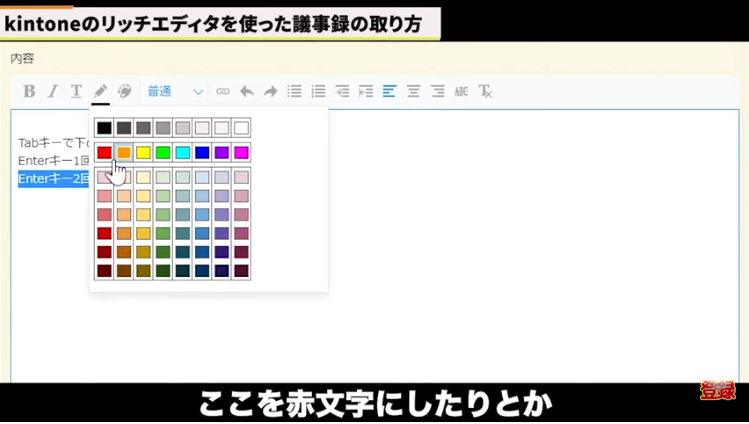Image resolution: width=749 pixels, height=424 pixels.
Task: Select the bright purple swatch
Action: coord(222,153)
